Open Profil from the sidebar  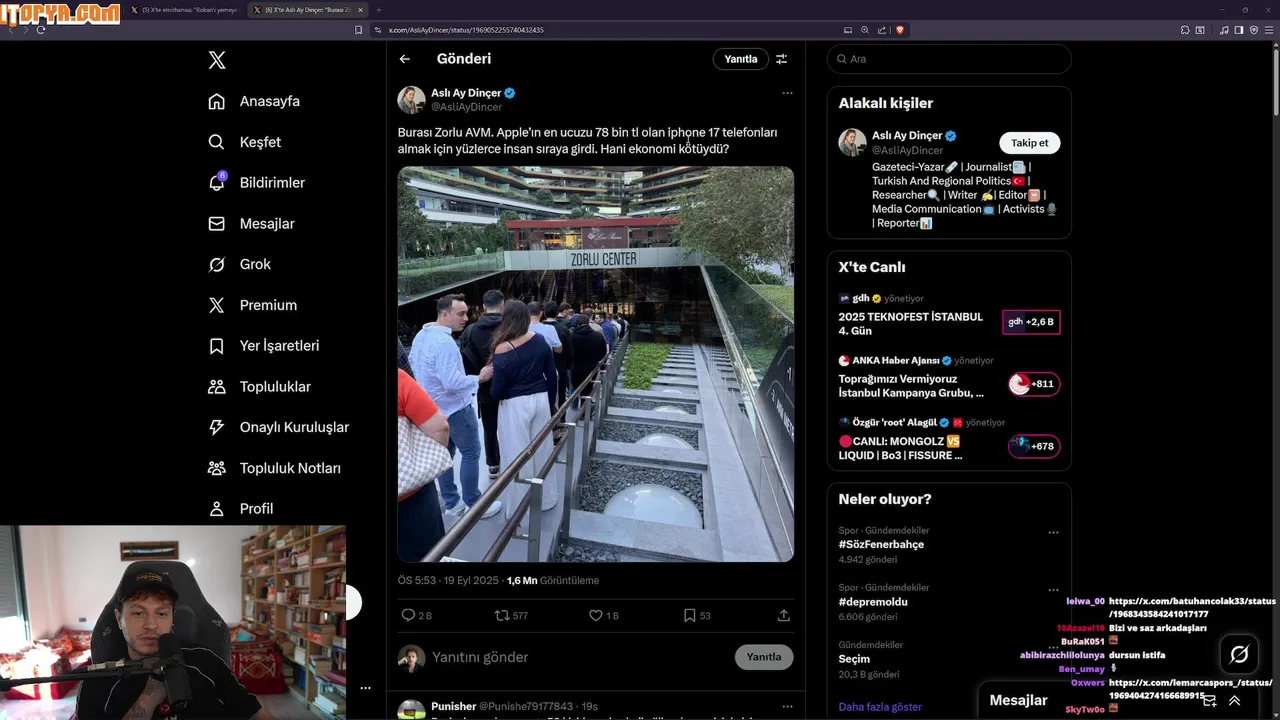[x=240, y=508]
